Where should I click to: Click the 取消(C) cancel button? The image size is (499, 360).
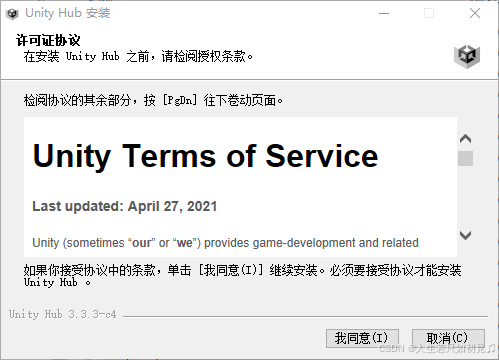[x=448, y=338]
